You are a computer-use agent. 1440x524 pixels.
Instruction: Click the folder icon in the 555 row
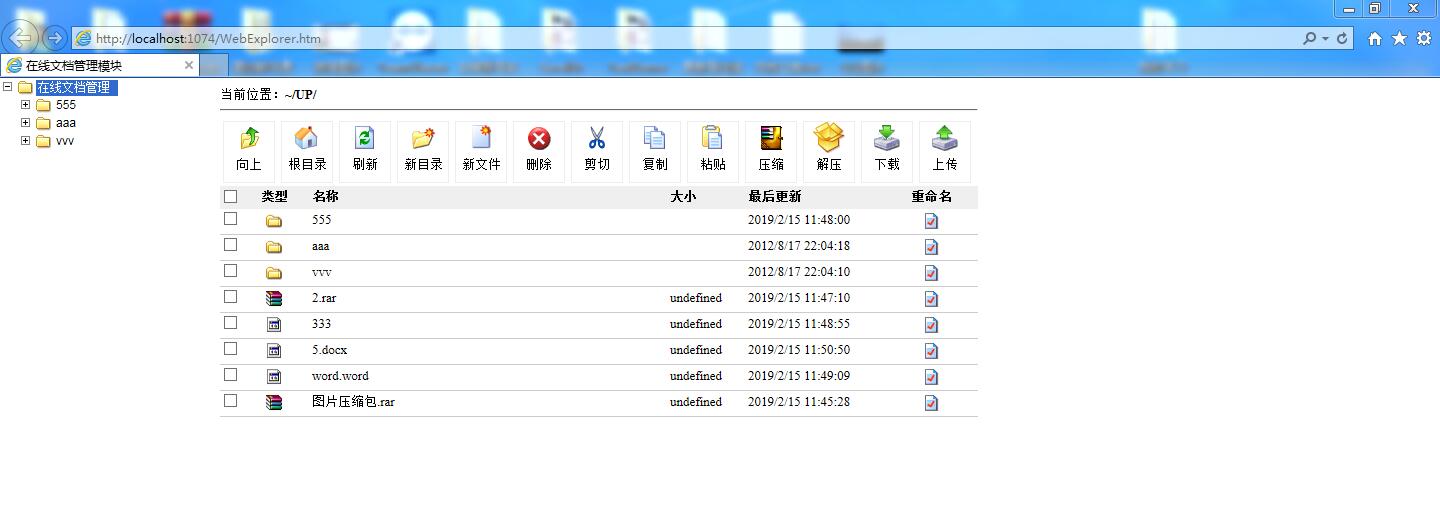click(x=274, y=221)
